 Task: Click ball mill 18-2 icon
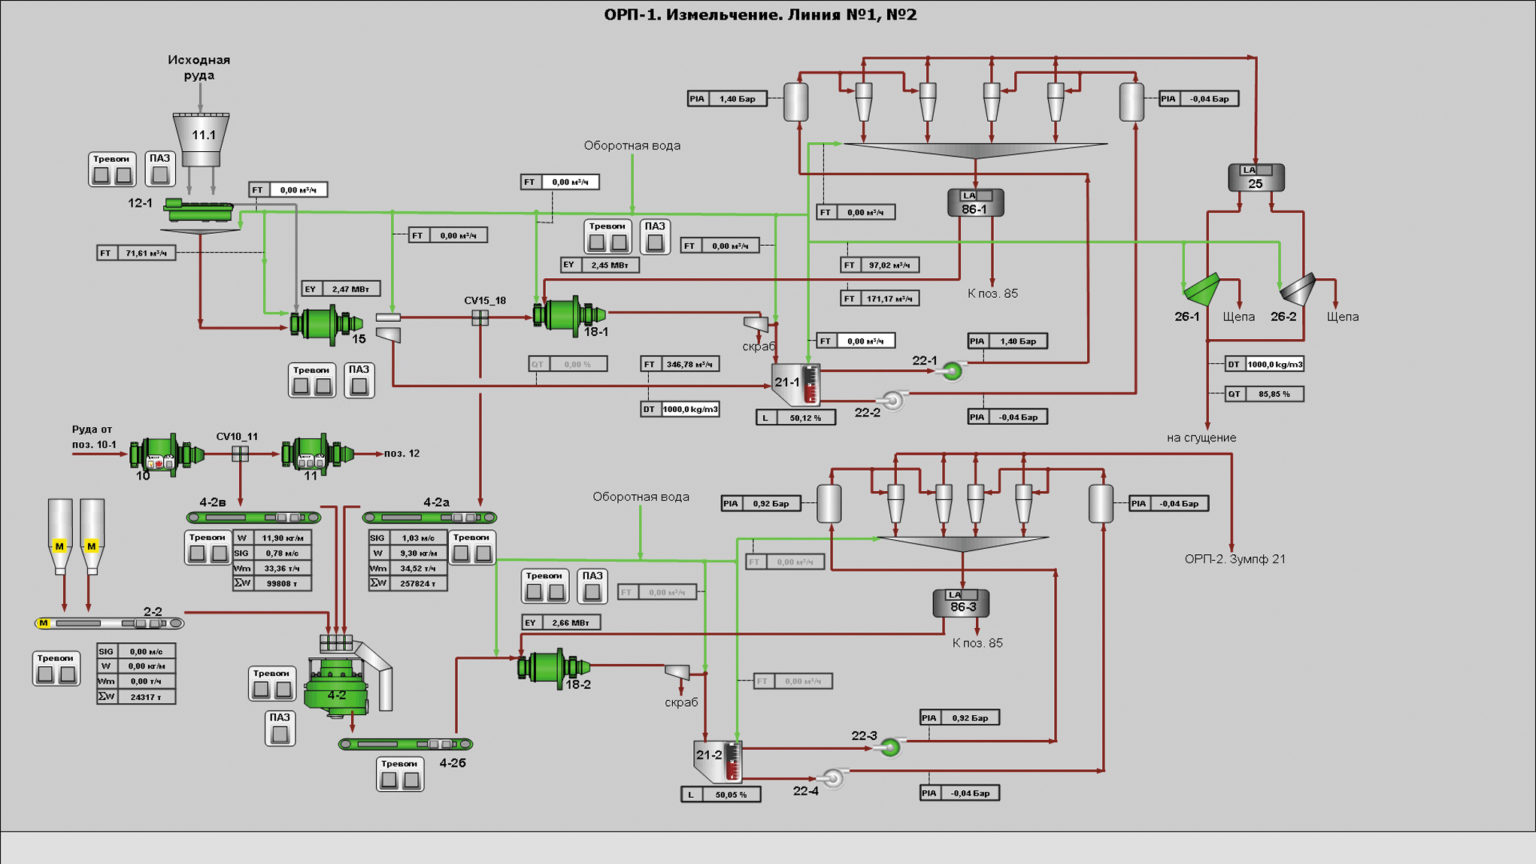tap(553, 668)
